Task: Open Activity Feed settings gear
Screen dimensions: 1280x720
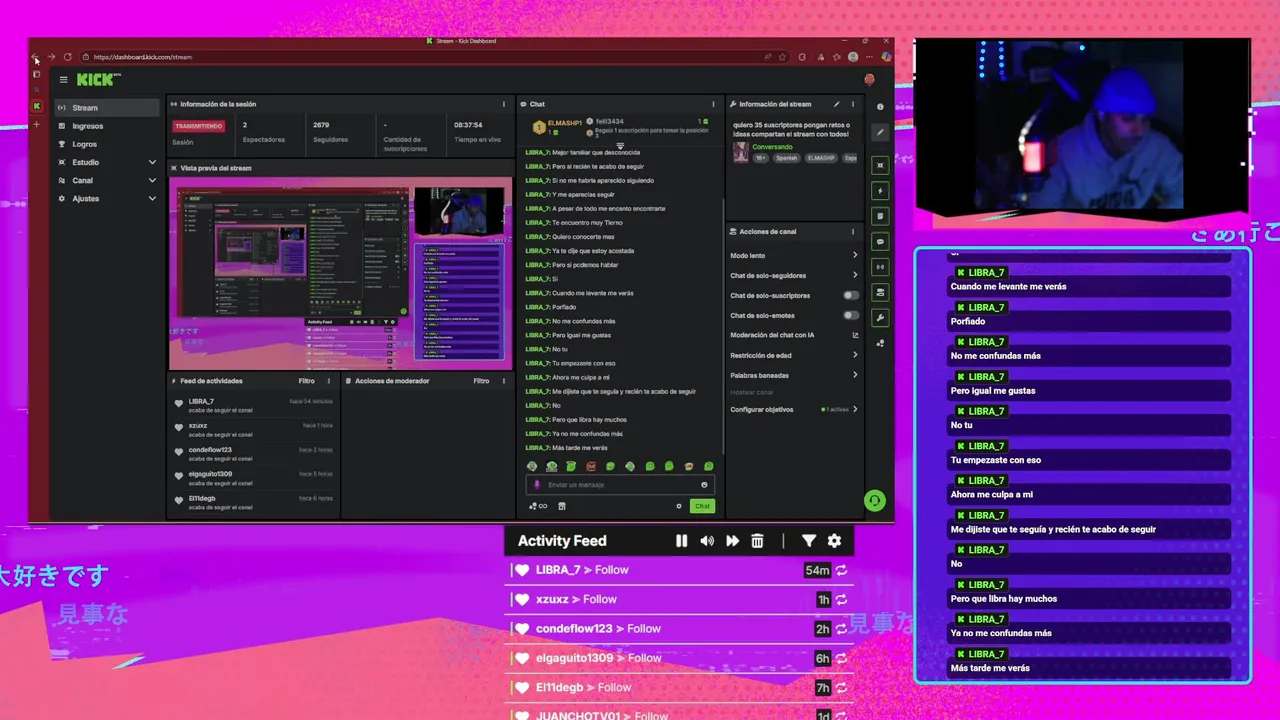Action: pyautogui.click(x=834, y=541)
